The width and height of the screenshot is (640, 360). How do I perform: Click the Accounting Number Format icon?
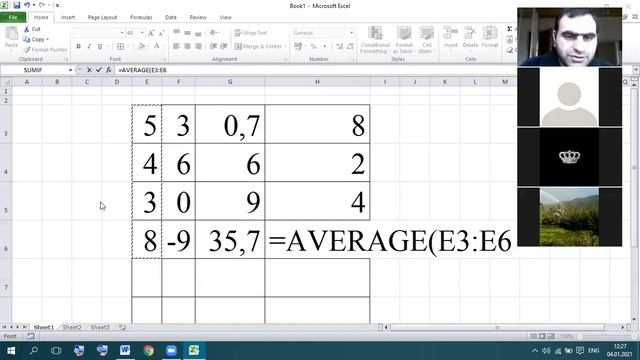pos(298,47)
